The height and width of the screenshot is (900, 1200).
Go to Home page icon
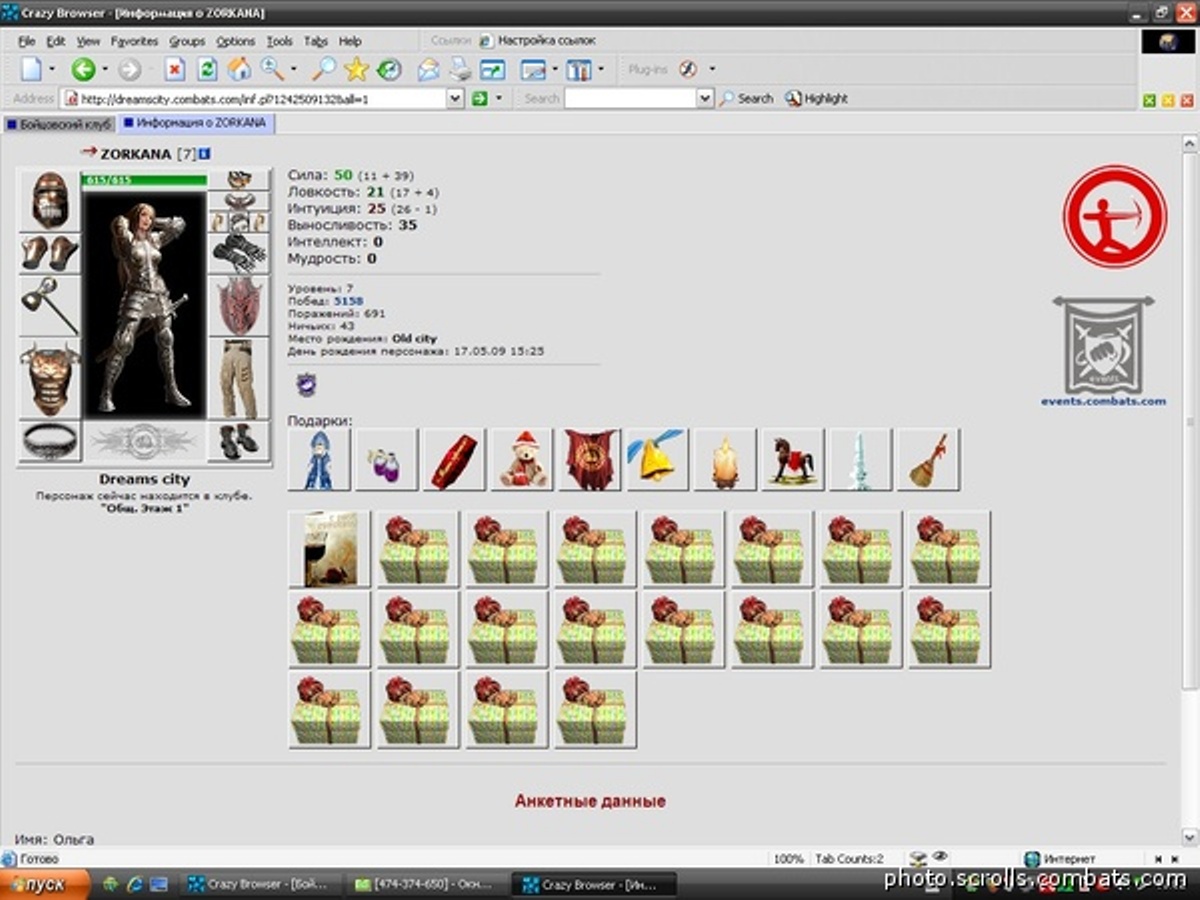[x=239, y=69]
